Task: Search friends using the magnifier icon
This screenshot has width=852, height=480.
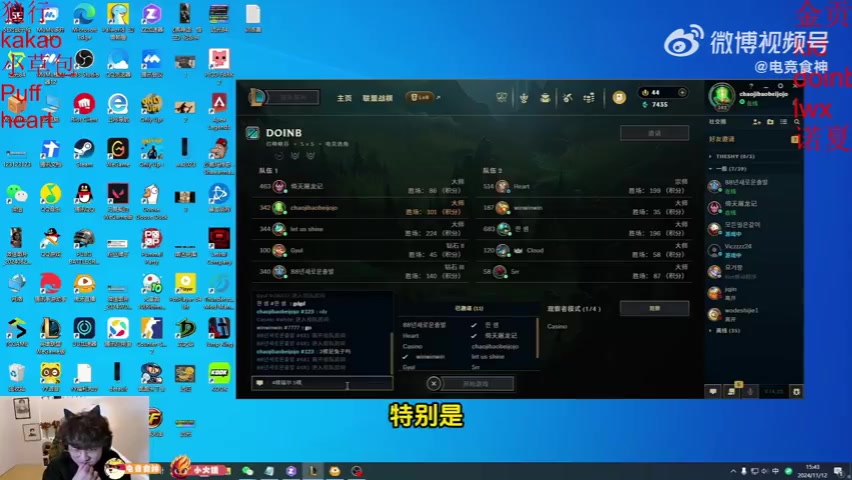Action: pos(797,122)
